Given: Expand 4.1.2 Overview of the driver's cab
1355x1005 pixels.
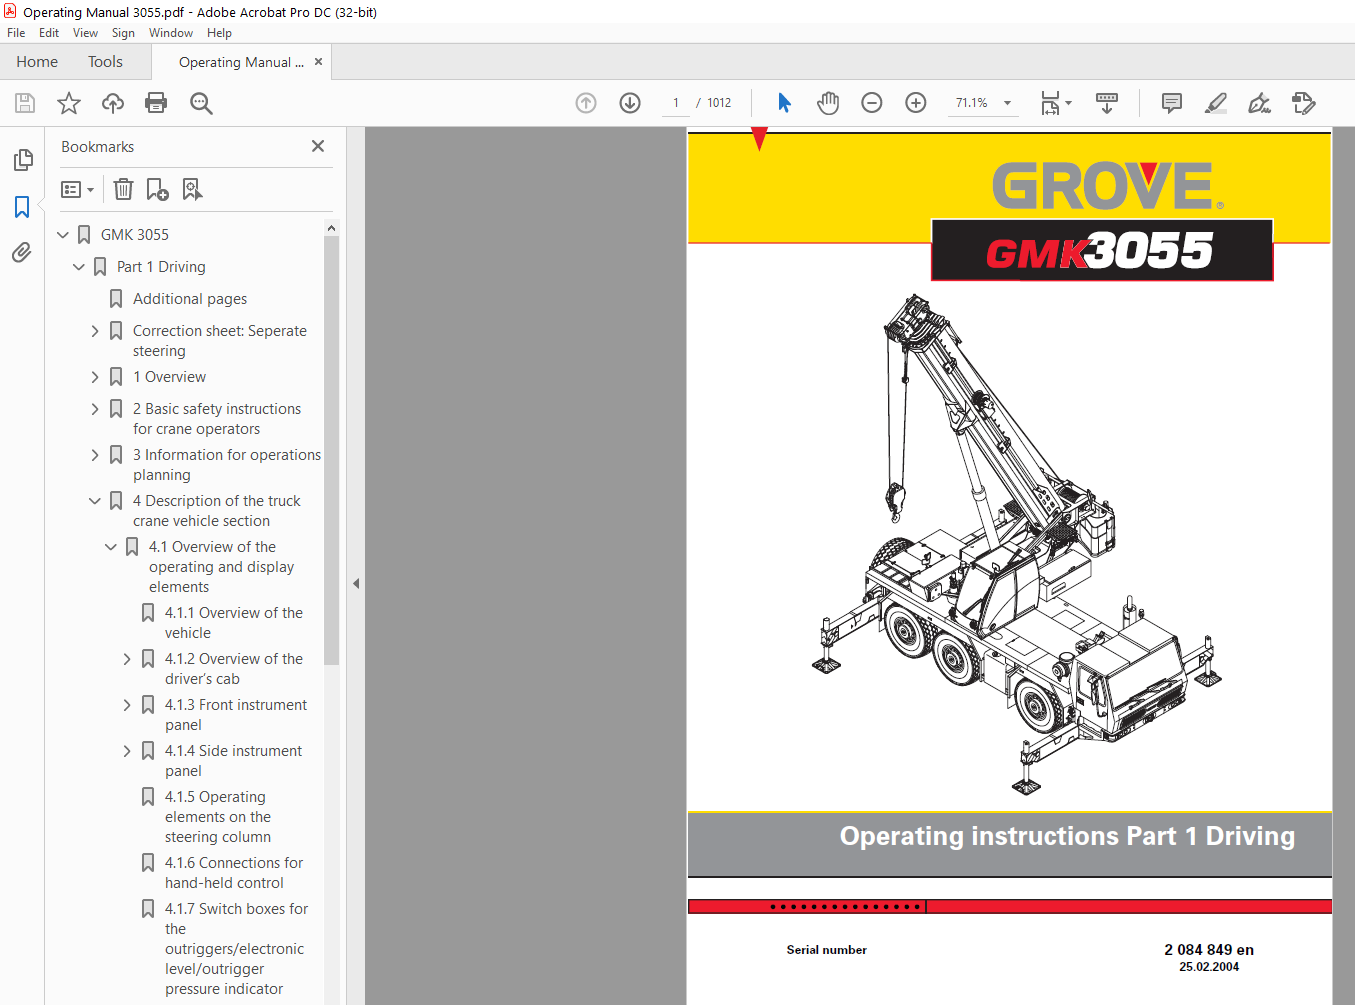Looking at the screenshot, I should click(x=127, y=659).
